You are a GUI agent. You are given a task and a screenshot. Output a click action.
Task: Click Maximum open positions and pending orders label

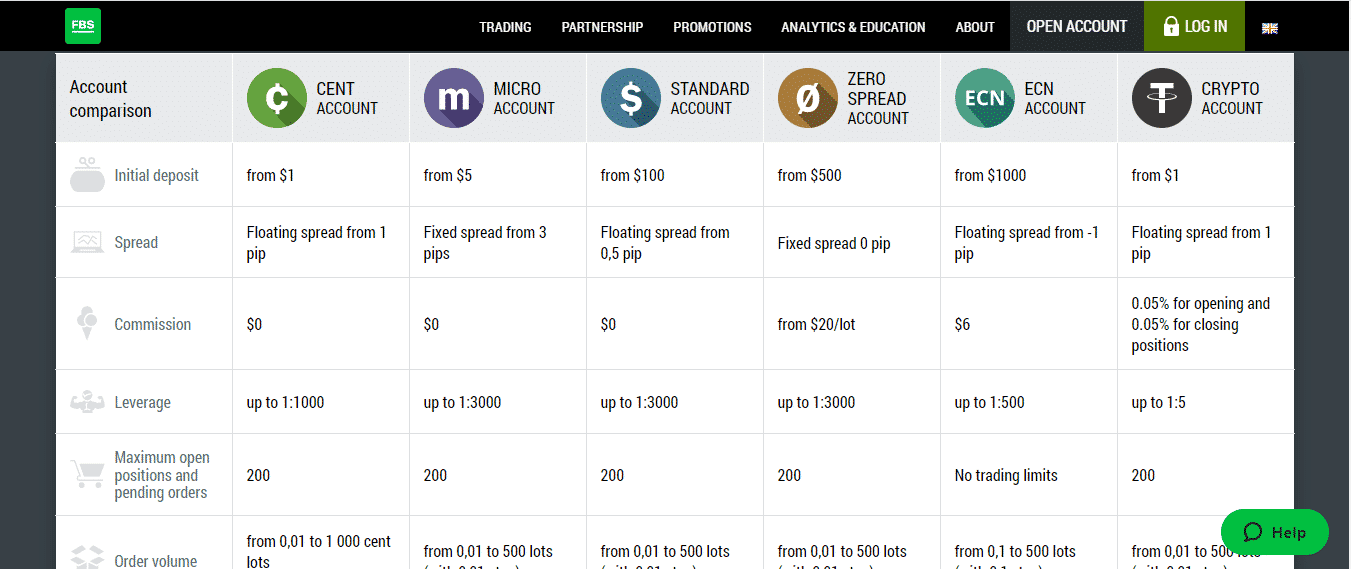162,475
